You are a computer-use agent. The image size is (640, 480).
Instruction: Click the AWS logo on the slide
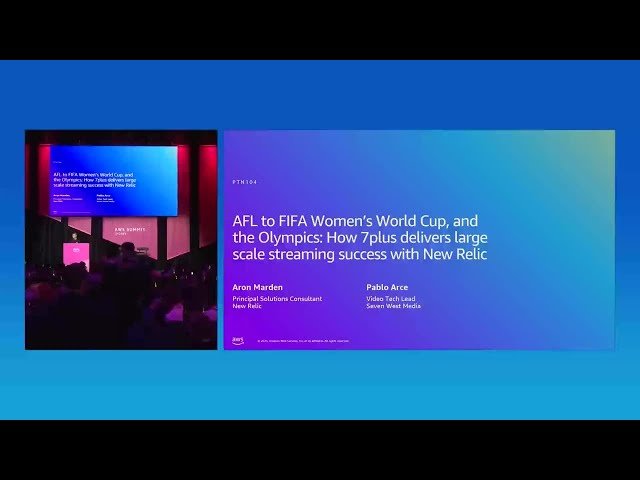238,340
